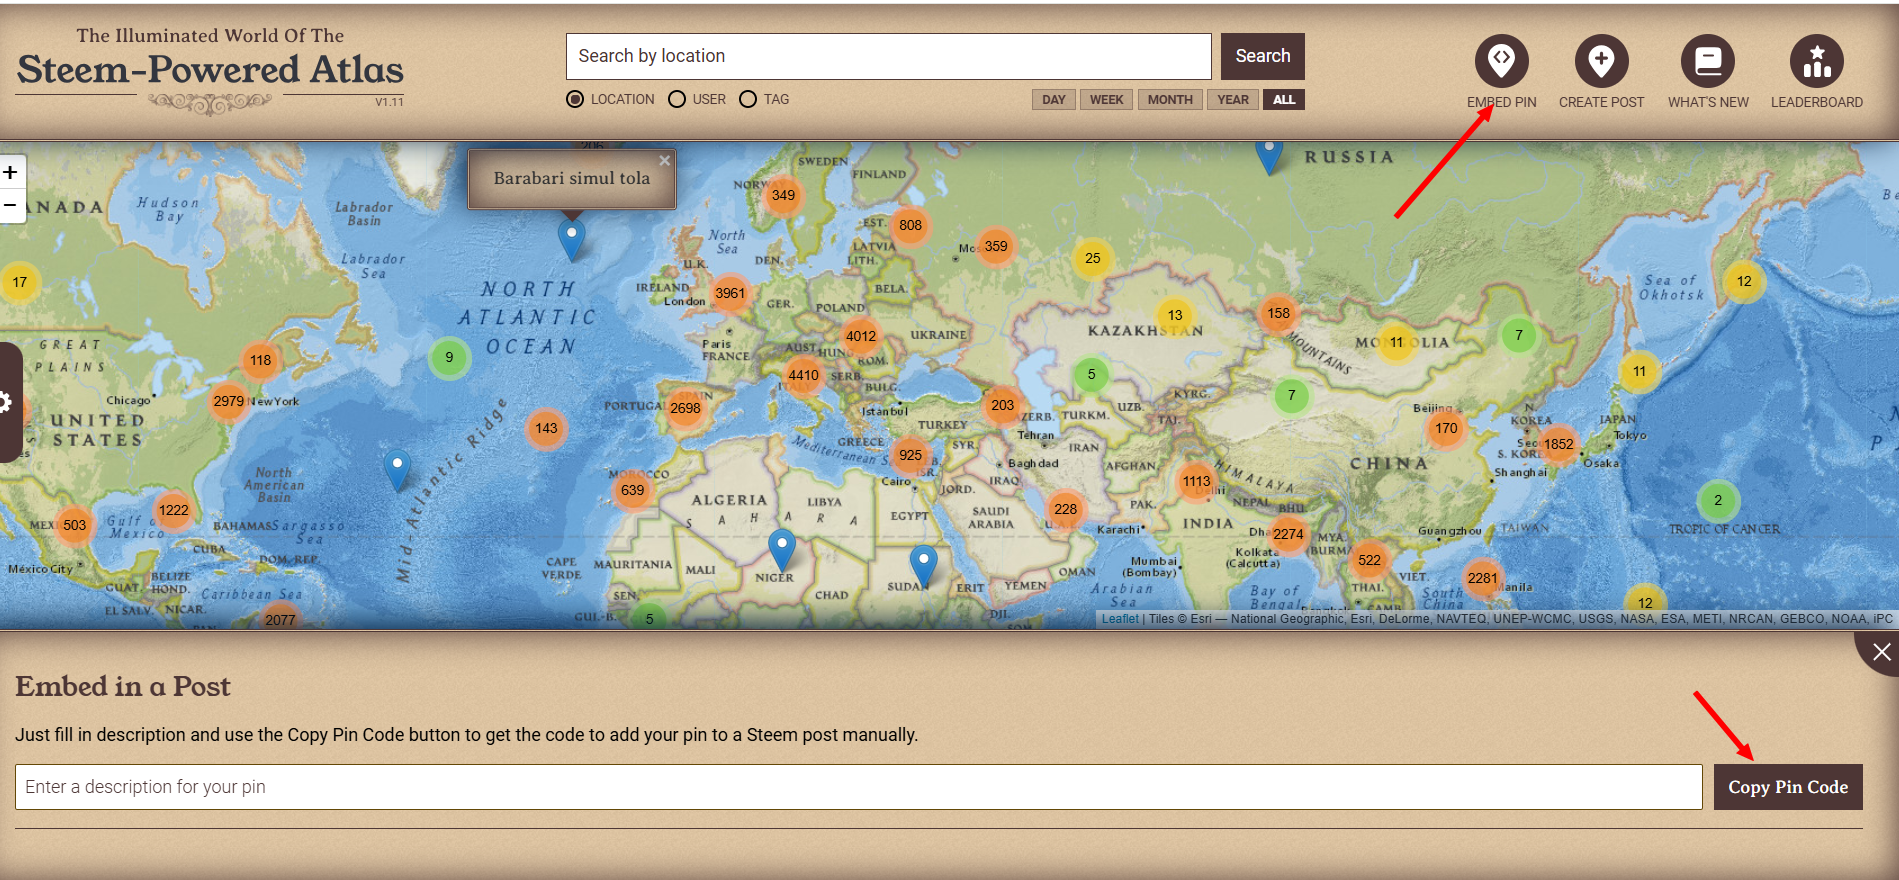Click the blue pin in Russia
Viewport: 1899px width, 880px height.
1268,156
